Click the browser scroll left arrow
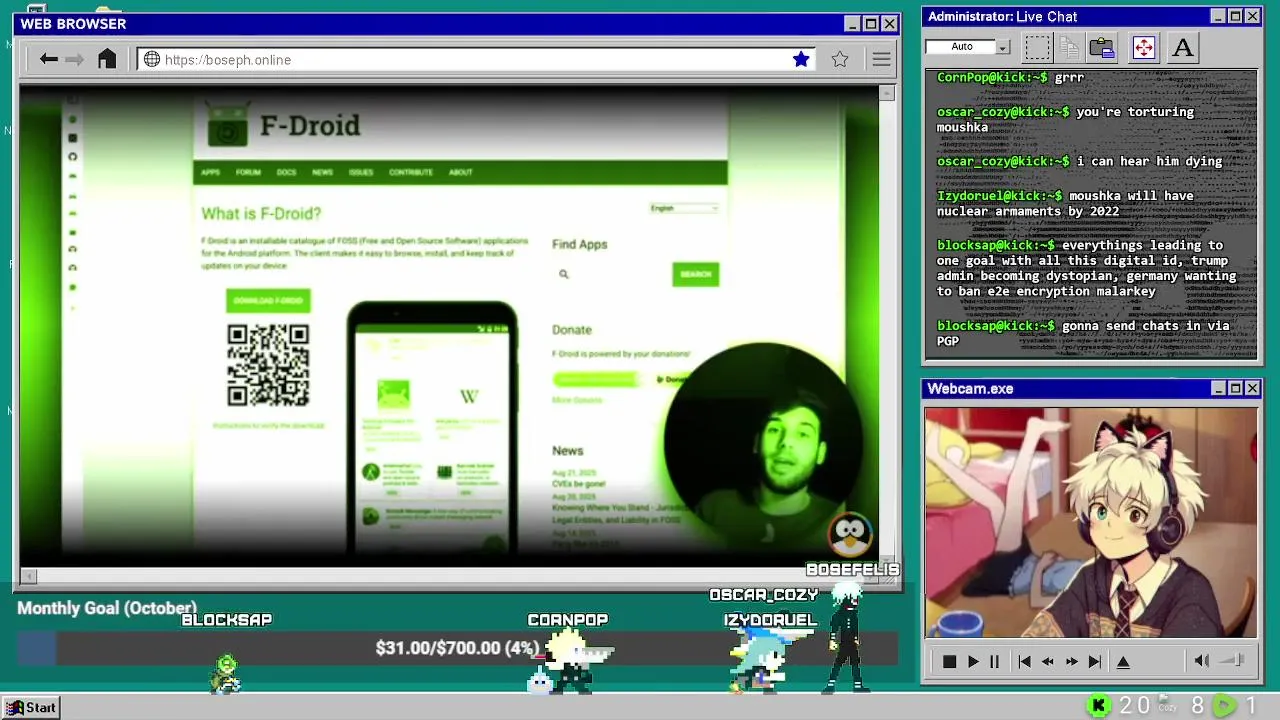Screen dimensions: 1280x720 tap(29, 576)
